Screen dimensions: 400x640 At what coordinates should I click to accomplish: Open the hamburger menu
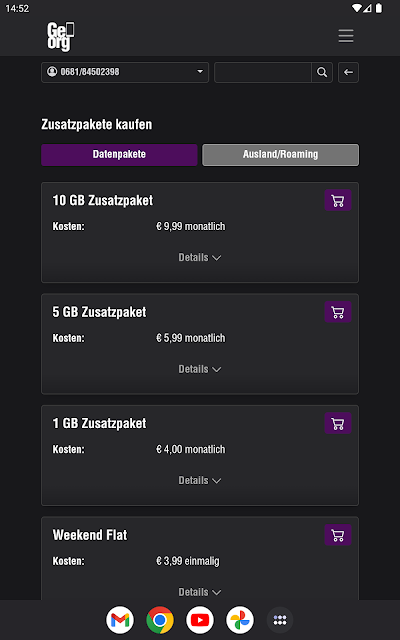[346, 36]
